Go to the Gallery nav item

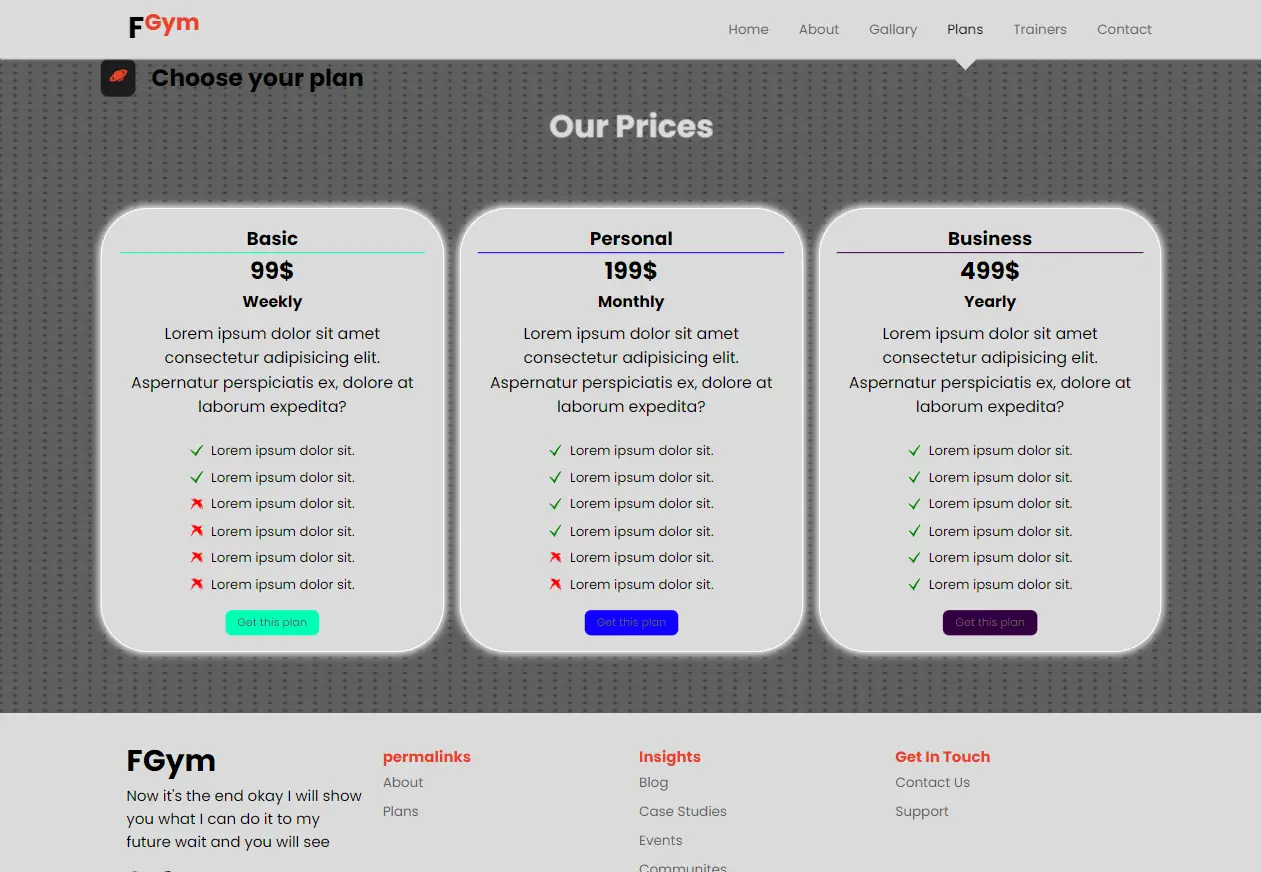point(893,29)
